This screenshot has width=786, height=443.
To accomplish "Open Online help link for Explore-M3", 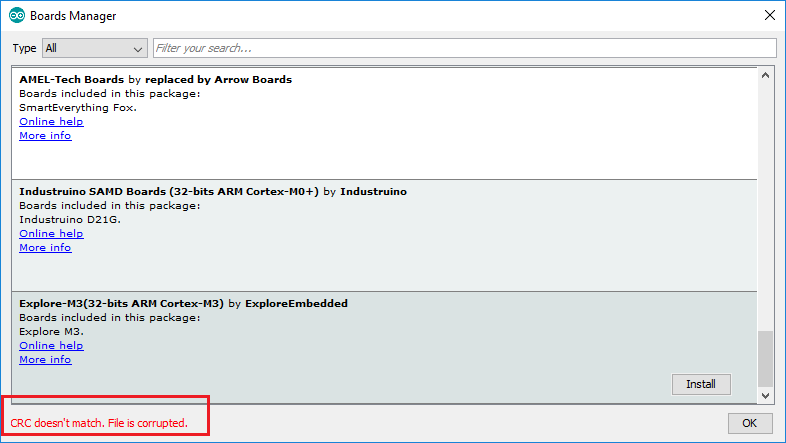I will [x=51, y=345].
